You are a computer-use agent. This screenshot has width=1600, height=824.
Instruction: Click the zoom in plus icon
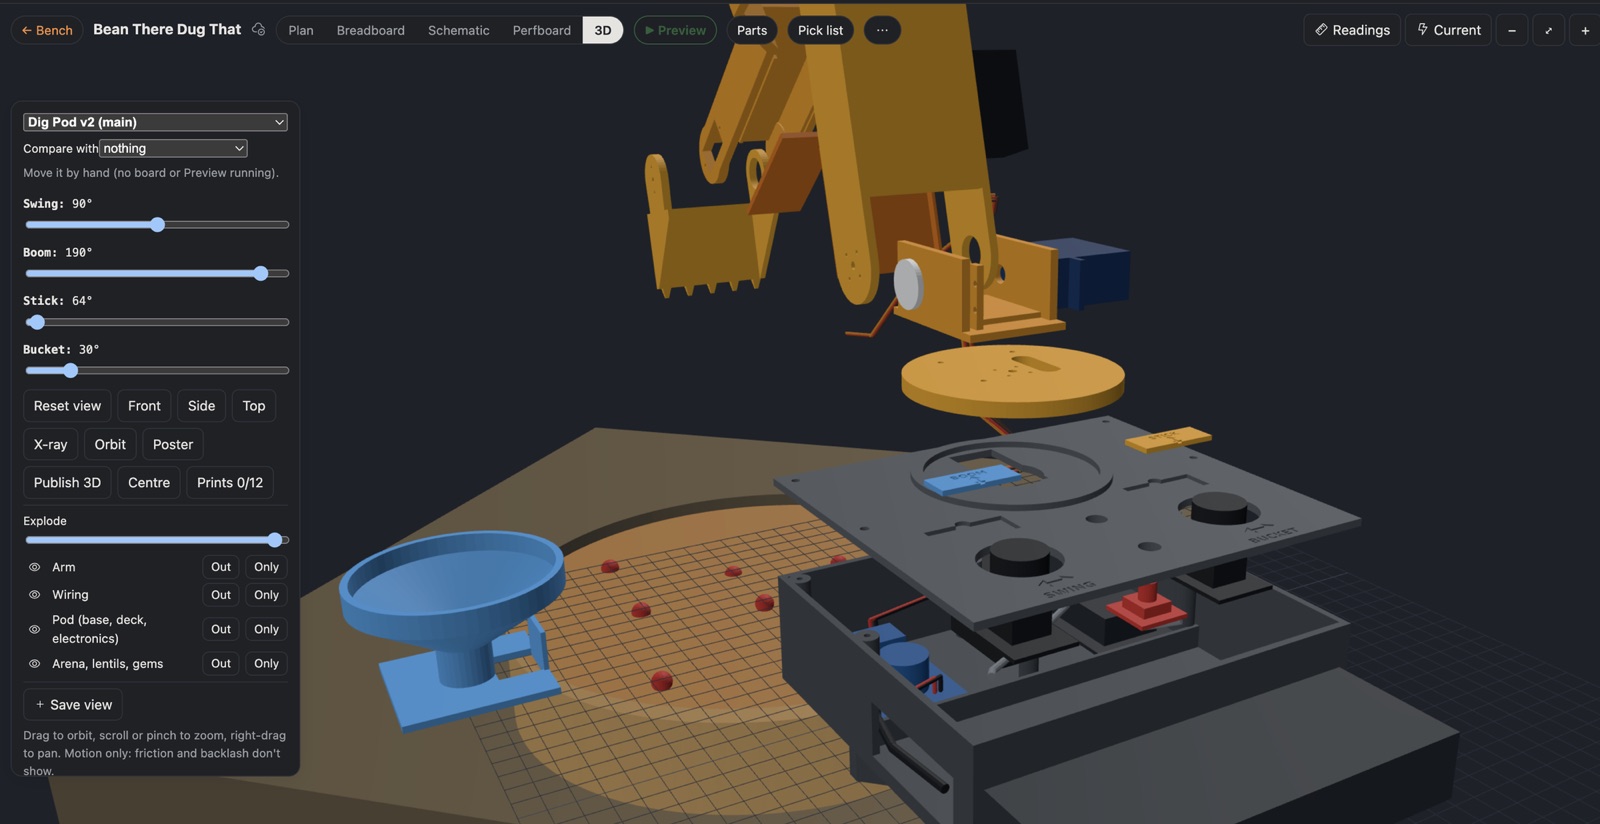(1585, 30)
